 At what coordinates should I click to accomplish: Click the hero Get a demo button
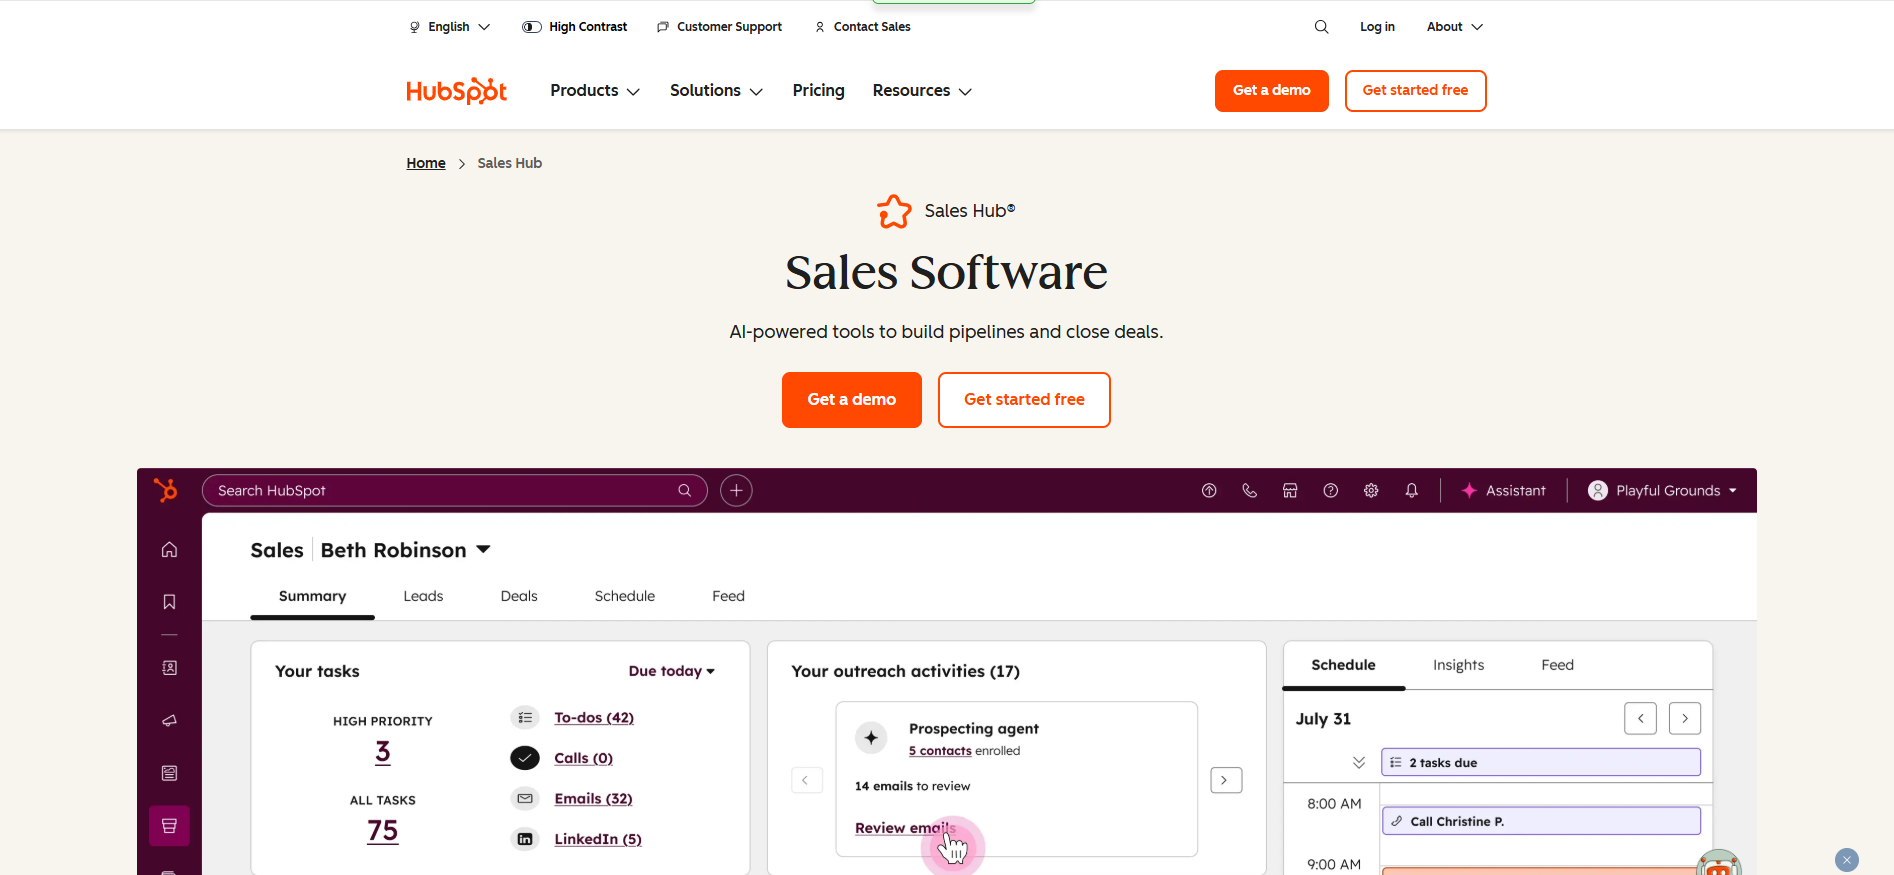coord(851,400)
